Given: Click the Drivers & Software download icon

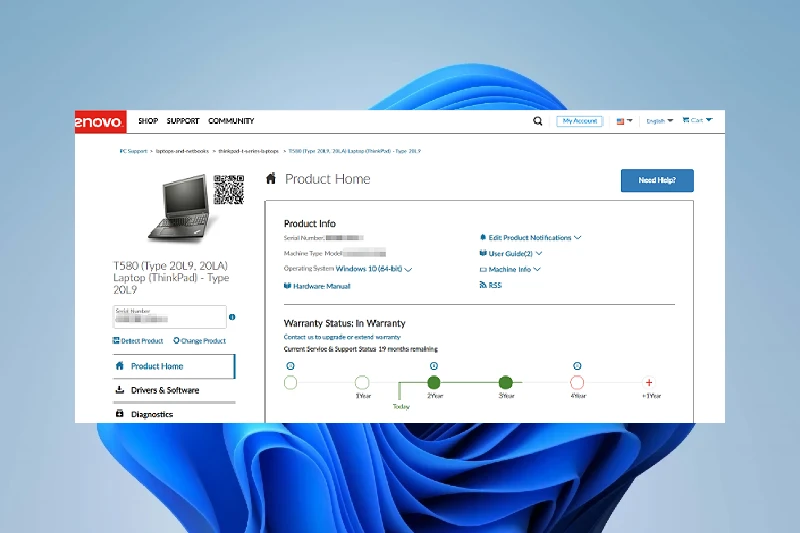Looking at the screenshot, I should point(120,390).
